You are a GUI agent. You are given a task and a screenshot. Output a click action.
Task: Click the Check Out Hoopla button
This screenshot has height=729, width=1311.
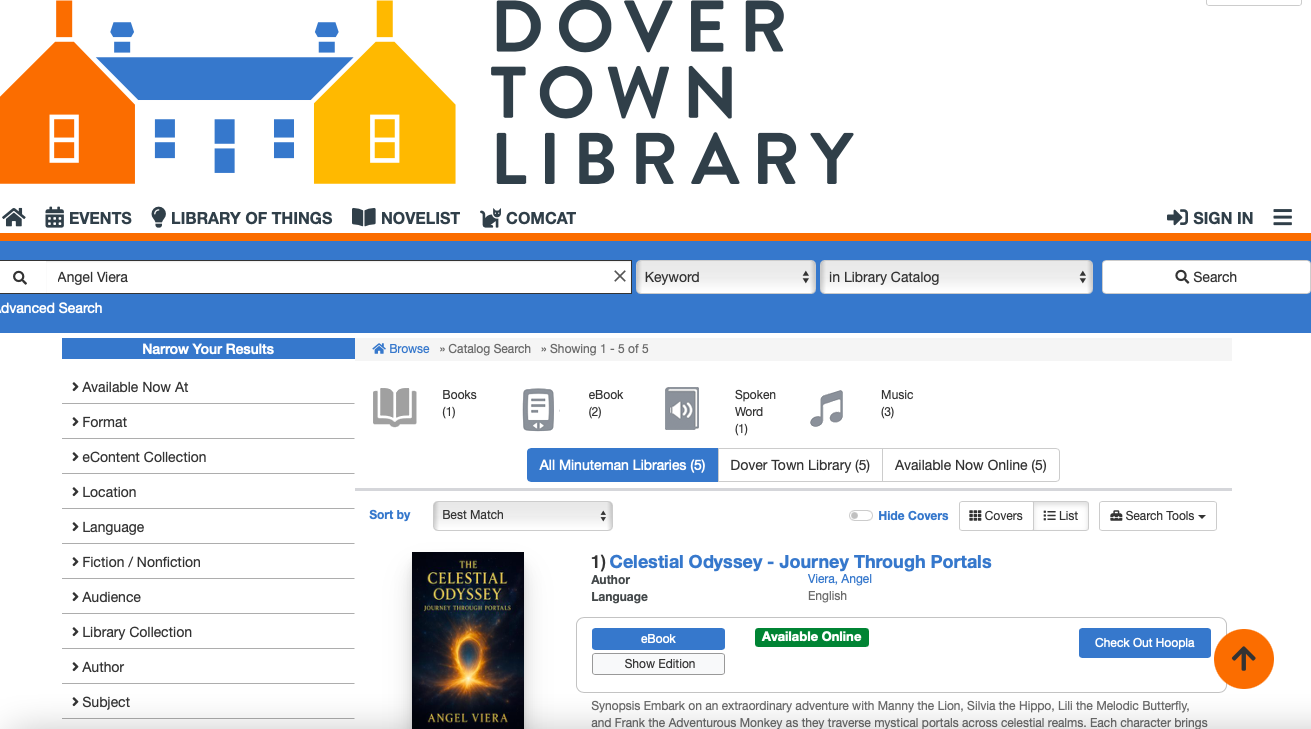[1144, 643]
